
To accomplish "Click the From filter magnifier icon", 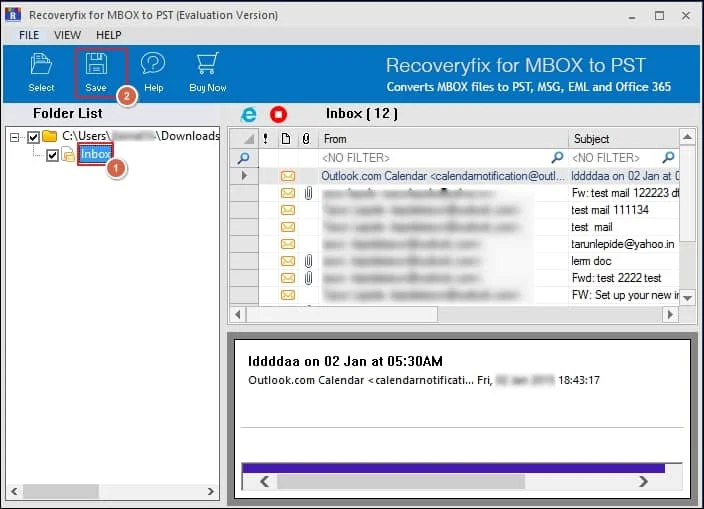I will [x=557, y=157].
